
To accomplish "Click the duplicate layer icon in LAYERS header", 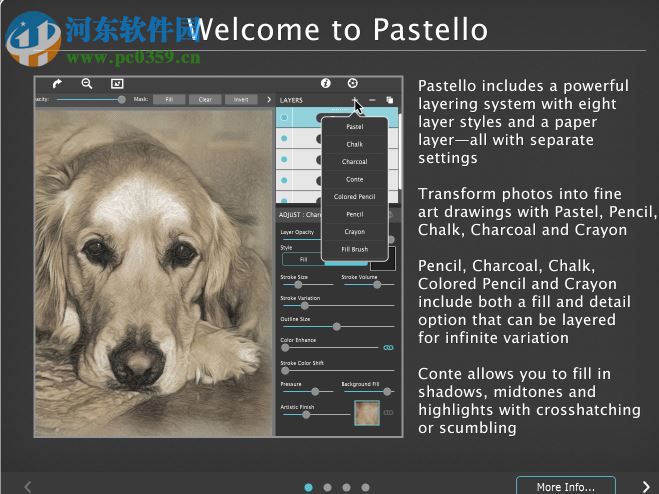I will [390, 100].
